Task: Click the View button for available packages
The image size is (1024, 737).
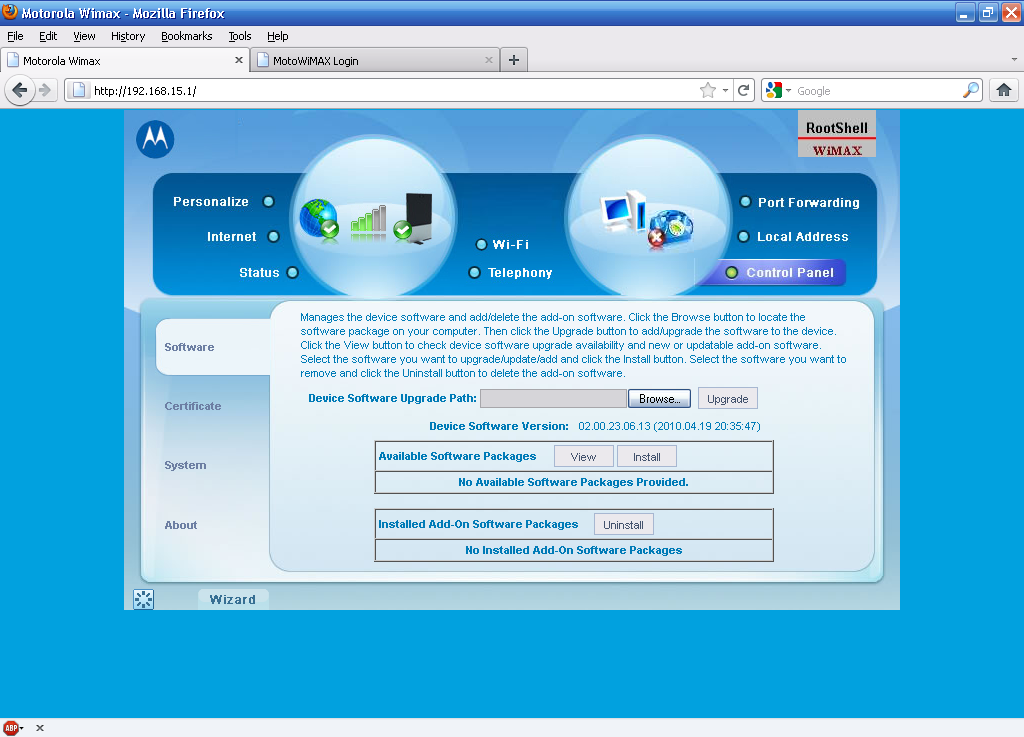Action: coord(583,456)
